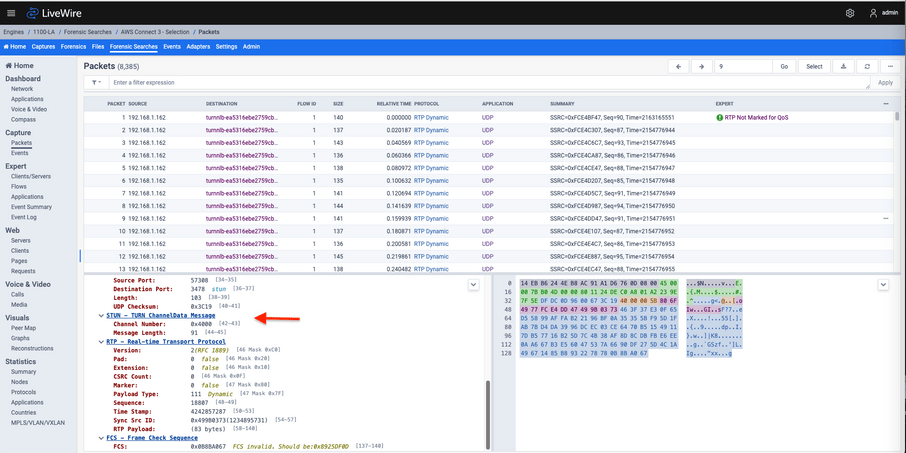Go to next packet arrow
Image resolution: width=906 pixels, height=453 pixels.
701,66
